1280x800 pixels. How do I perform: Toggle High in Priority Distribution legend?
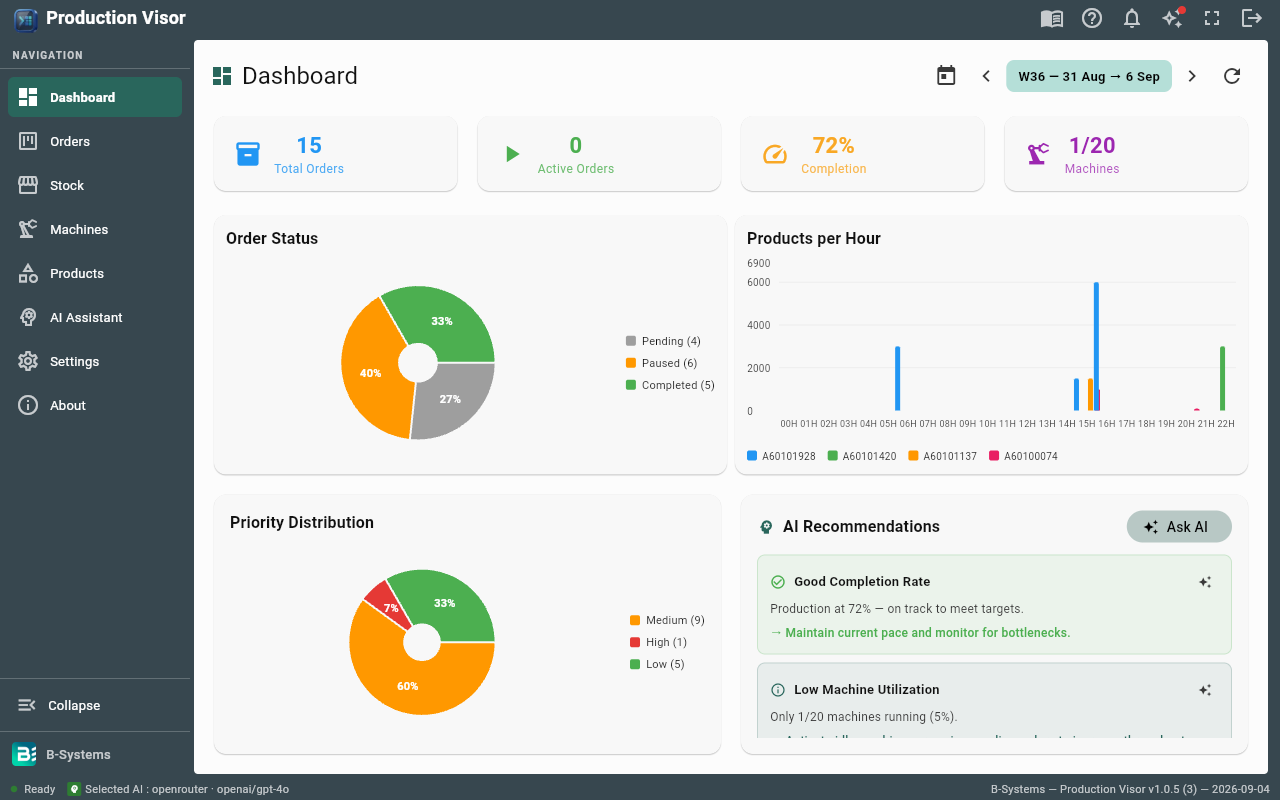click(658, 642)
